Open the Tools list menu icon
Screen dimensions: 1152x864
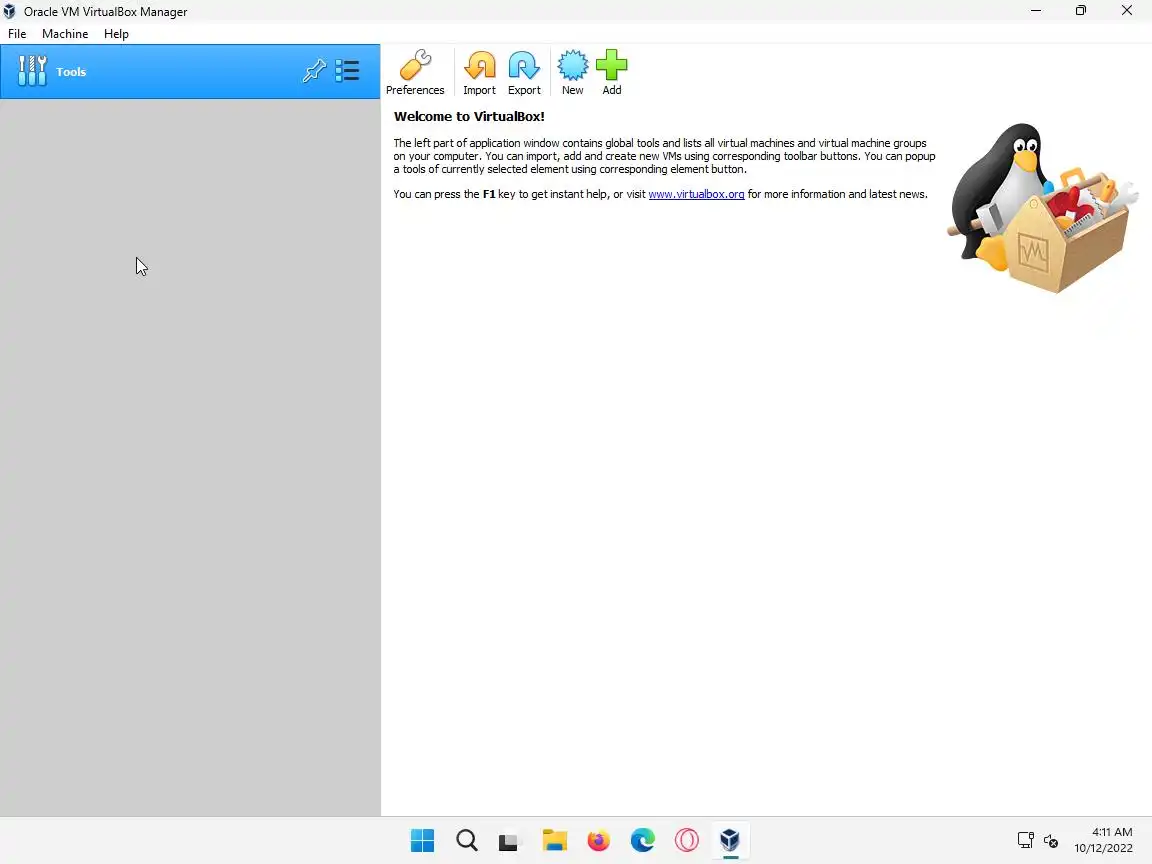click(347, 71)
